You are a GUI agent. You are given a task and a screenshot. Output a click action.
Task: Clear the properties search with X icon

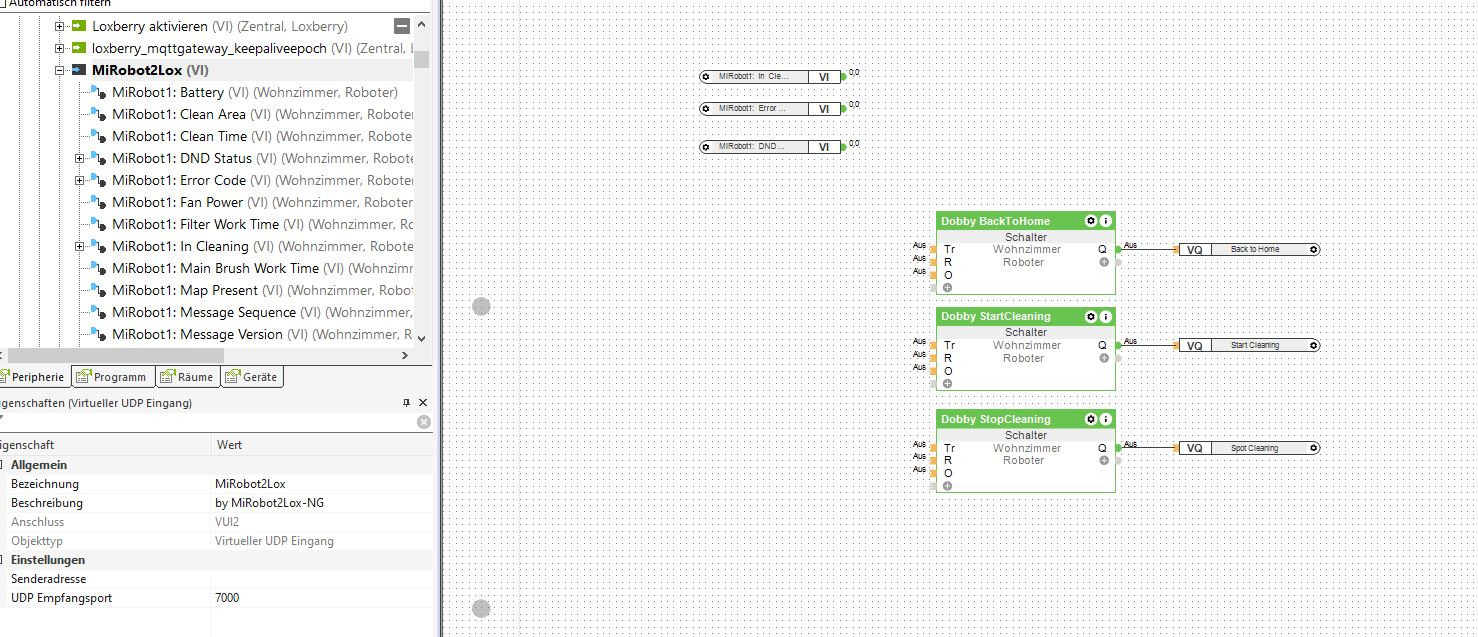pos(424,422)
